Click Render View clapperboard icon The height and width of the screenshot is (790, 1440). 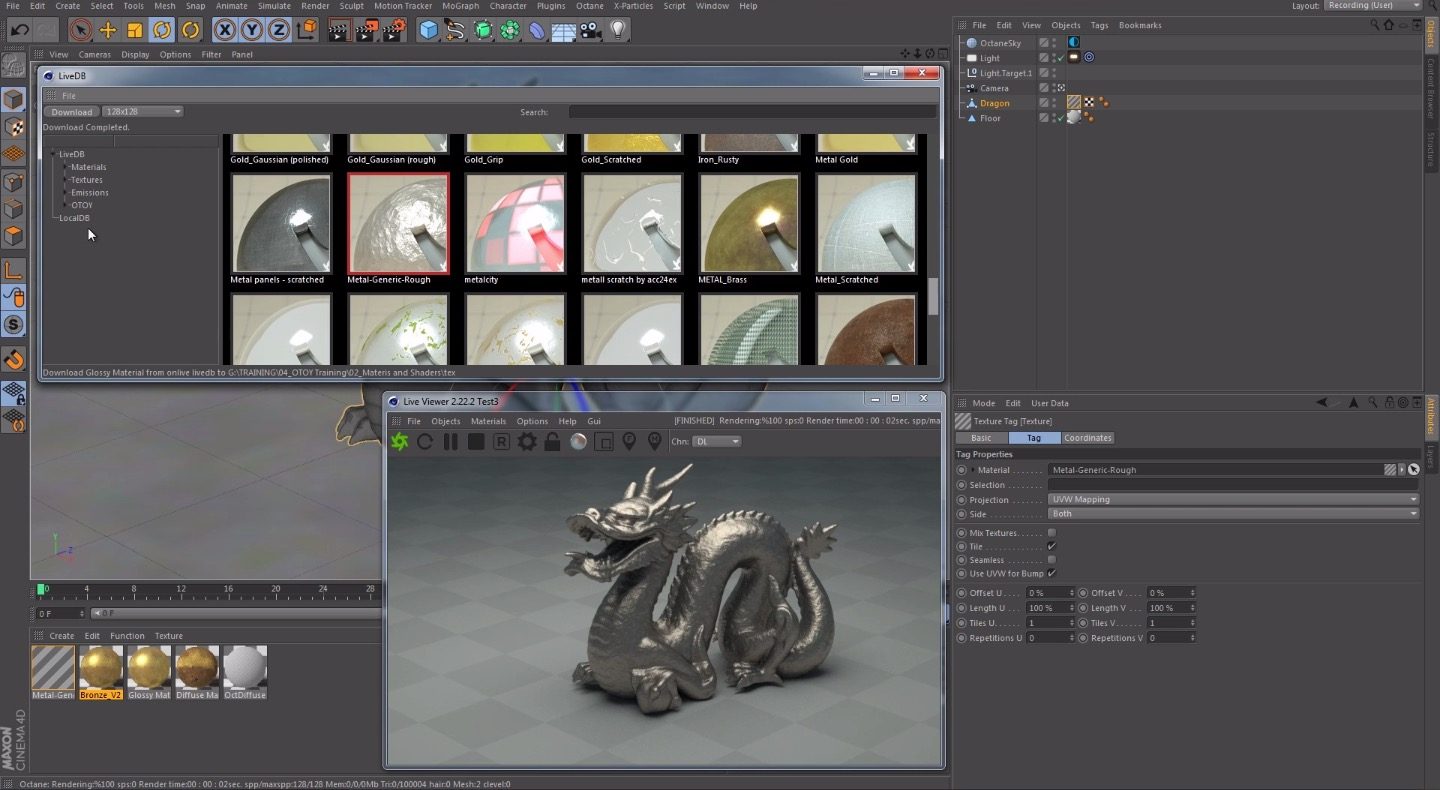click(340, 30)
